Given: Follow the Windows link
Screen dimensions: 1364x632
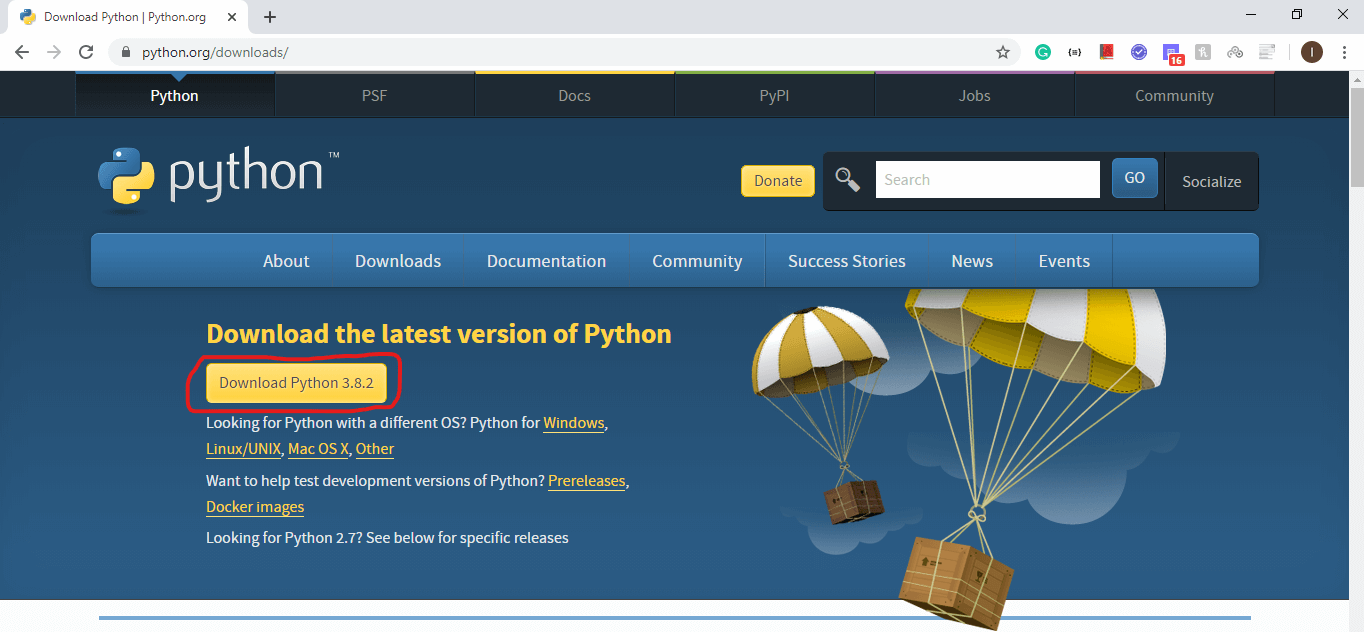Looking at the screenshot, I should click(x=574, y=423).
